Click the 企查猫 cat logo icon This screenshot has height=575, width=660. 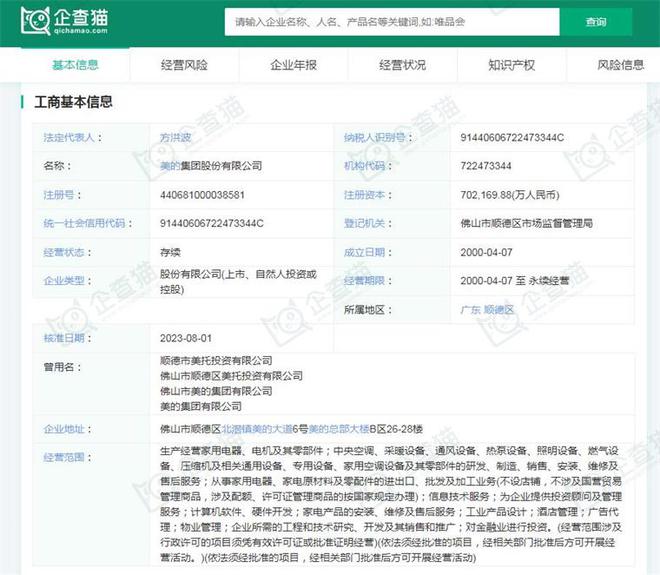(x=35, y=21)
